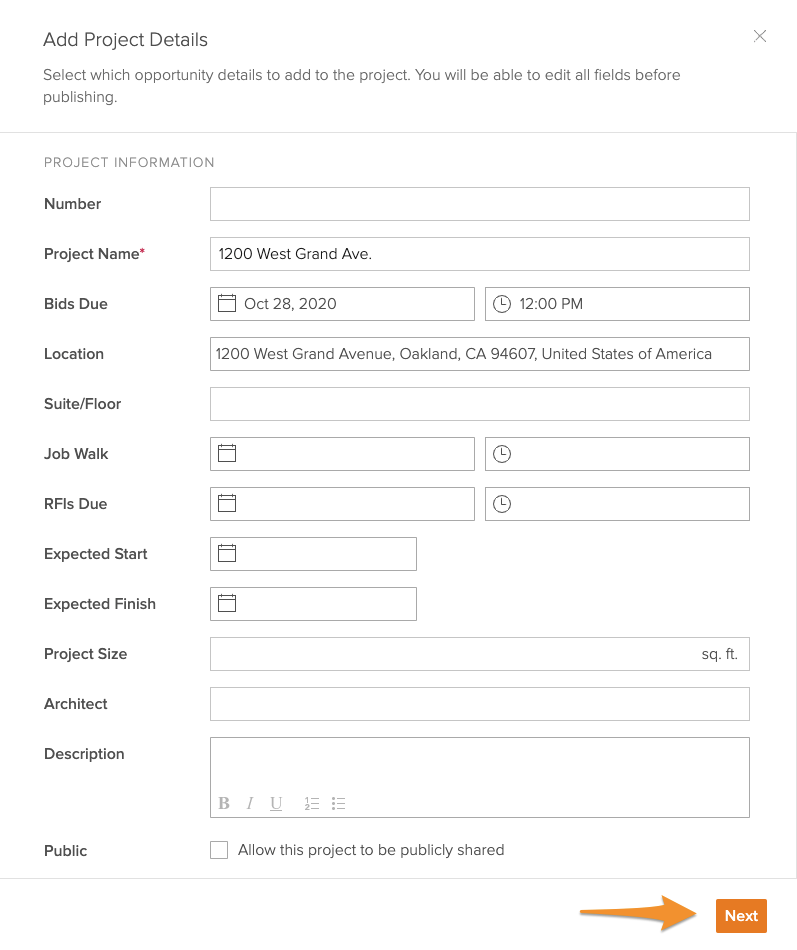This screenshot has height=950, width=797.
Task: Open the Expected Start calendar picker
Action: (x=227, y=554)
